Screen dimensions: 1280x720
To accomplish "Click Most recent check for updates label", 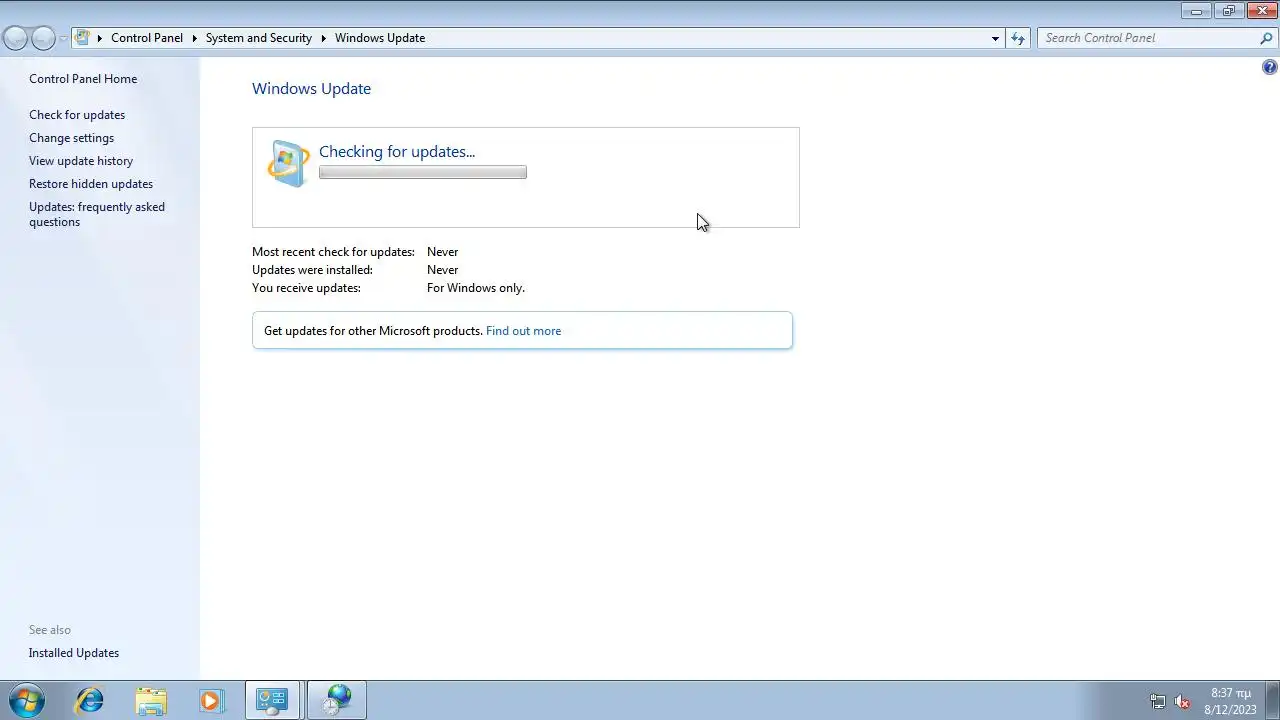I will [333, 252].
